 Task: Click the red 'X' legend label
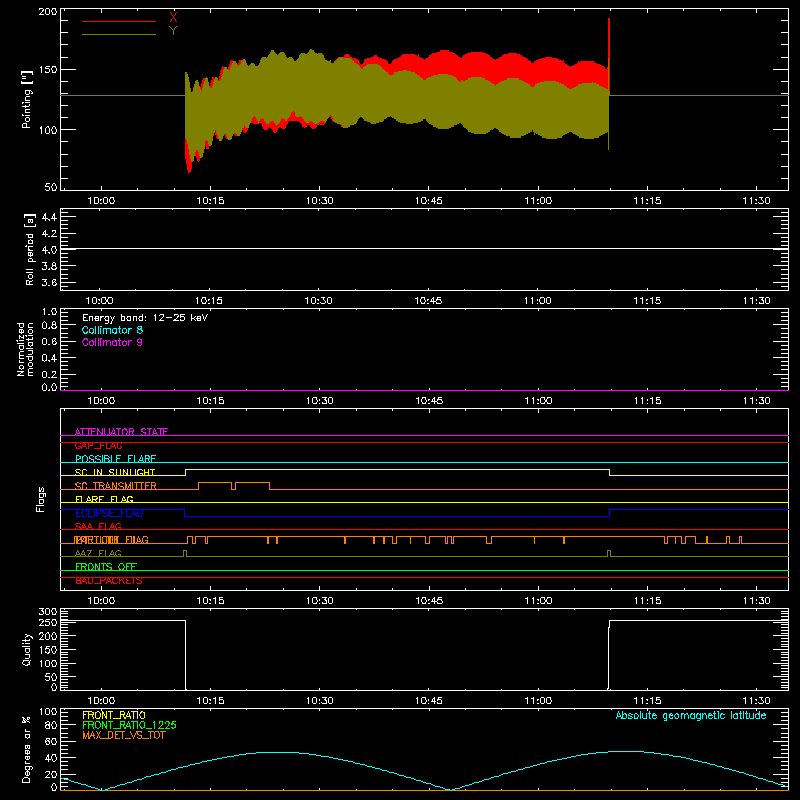click(173, 18)
